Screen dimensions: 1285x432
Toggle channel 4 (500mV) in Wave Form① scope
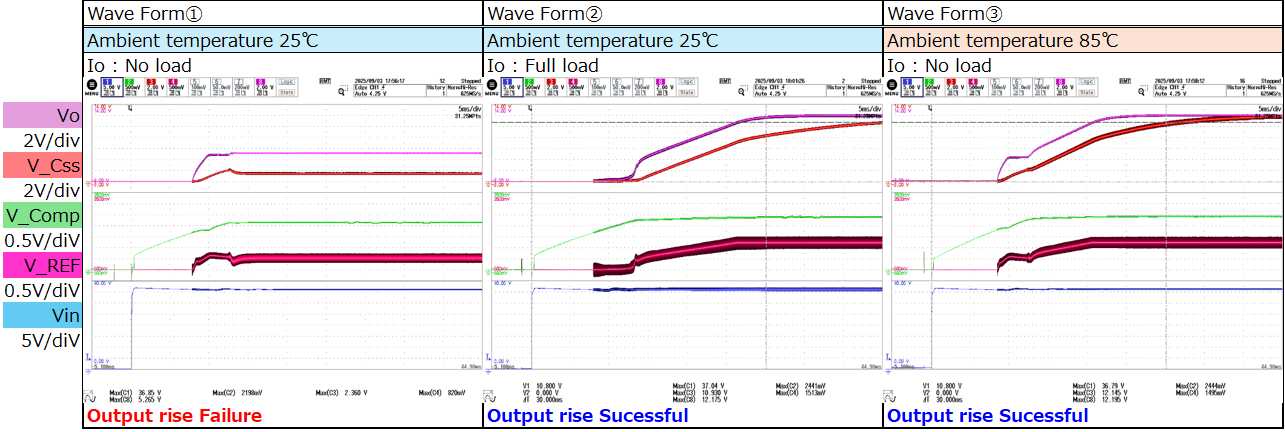coord(177,87)
